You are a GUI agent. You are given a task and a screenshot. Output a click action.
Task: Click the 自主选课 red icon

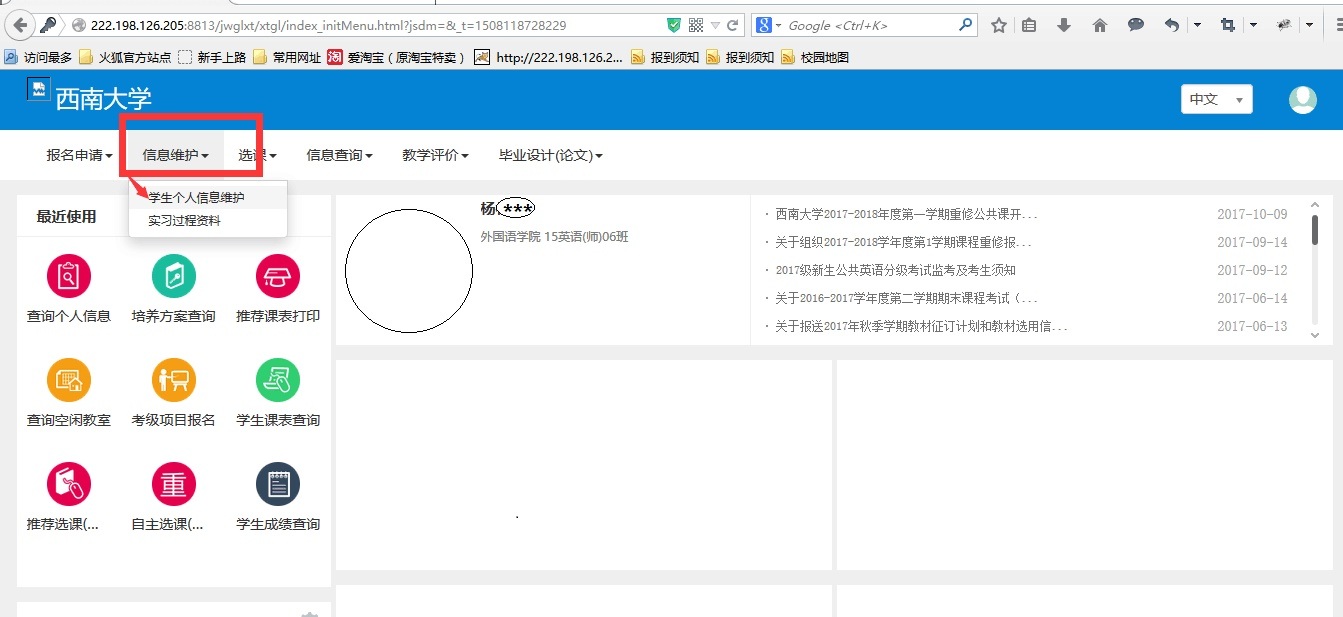173,484
